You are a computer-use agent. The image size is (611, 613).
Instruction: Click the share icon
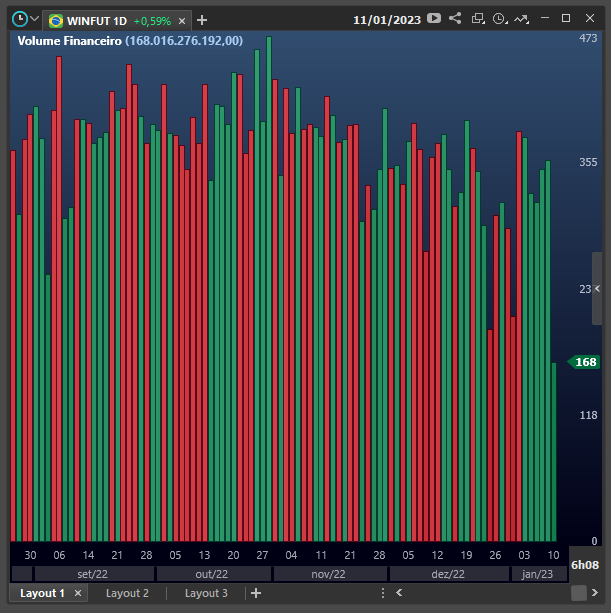click(455, 18)
